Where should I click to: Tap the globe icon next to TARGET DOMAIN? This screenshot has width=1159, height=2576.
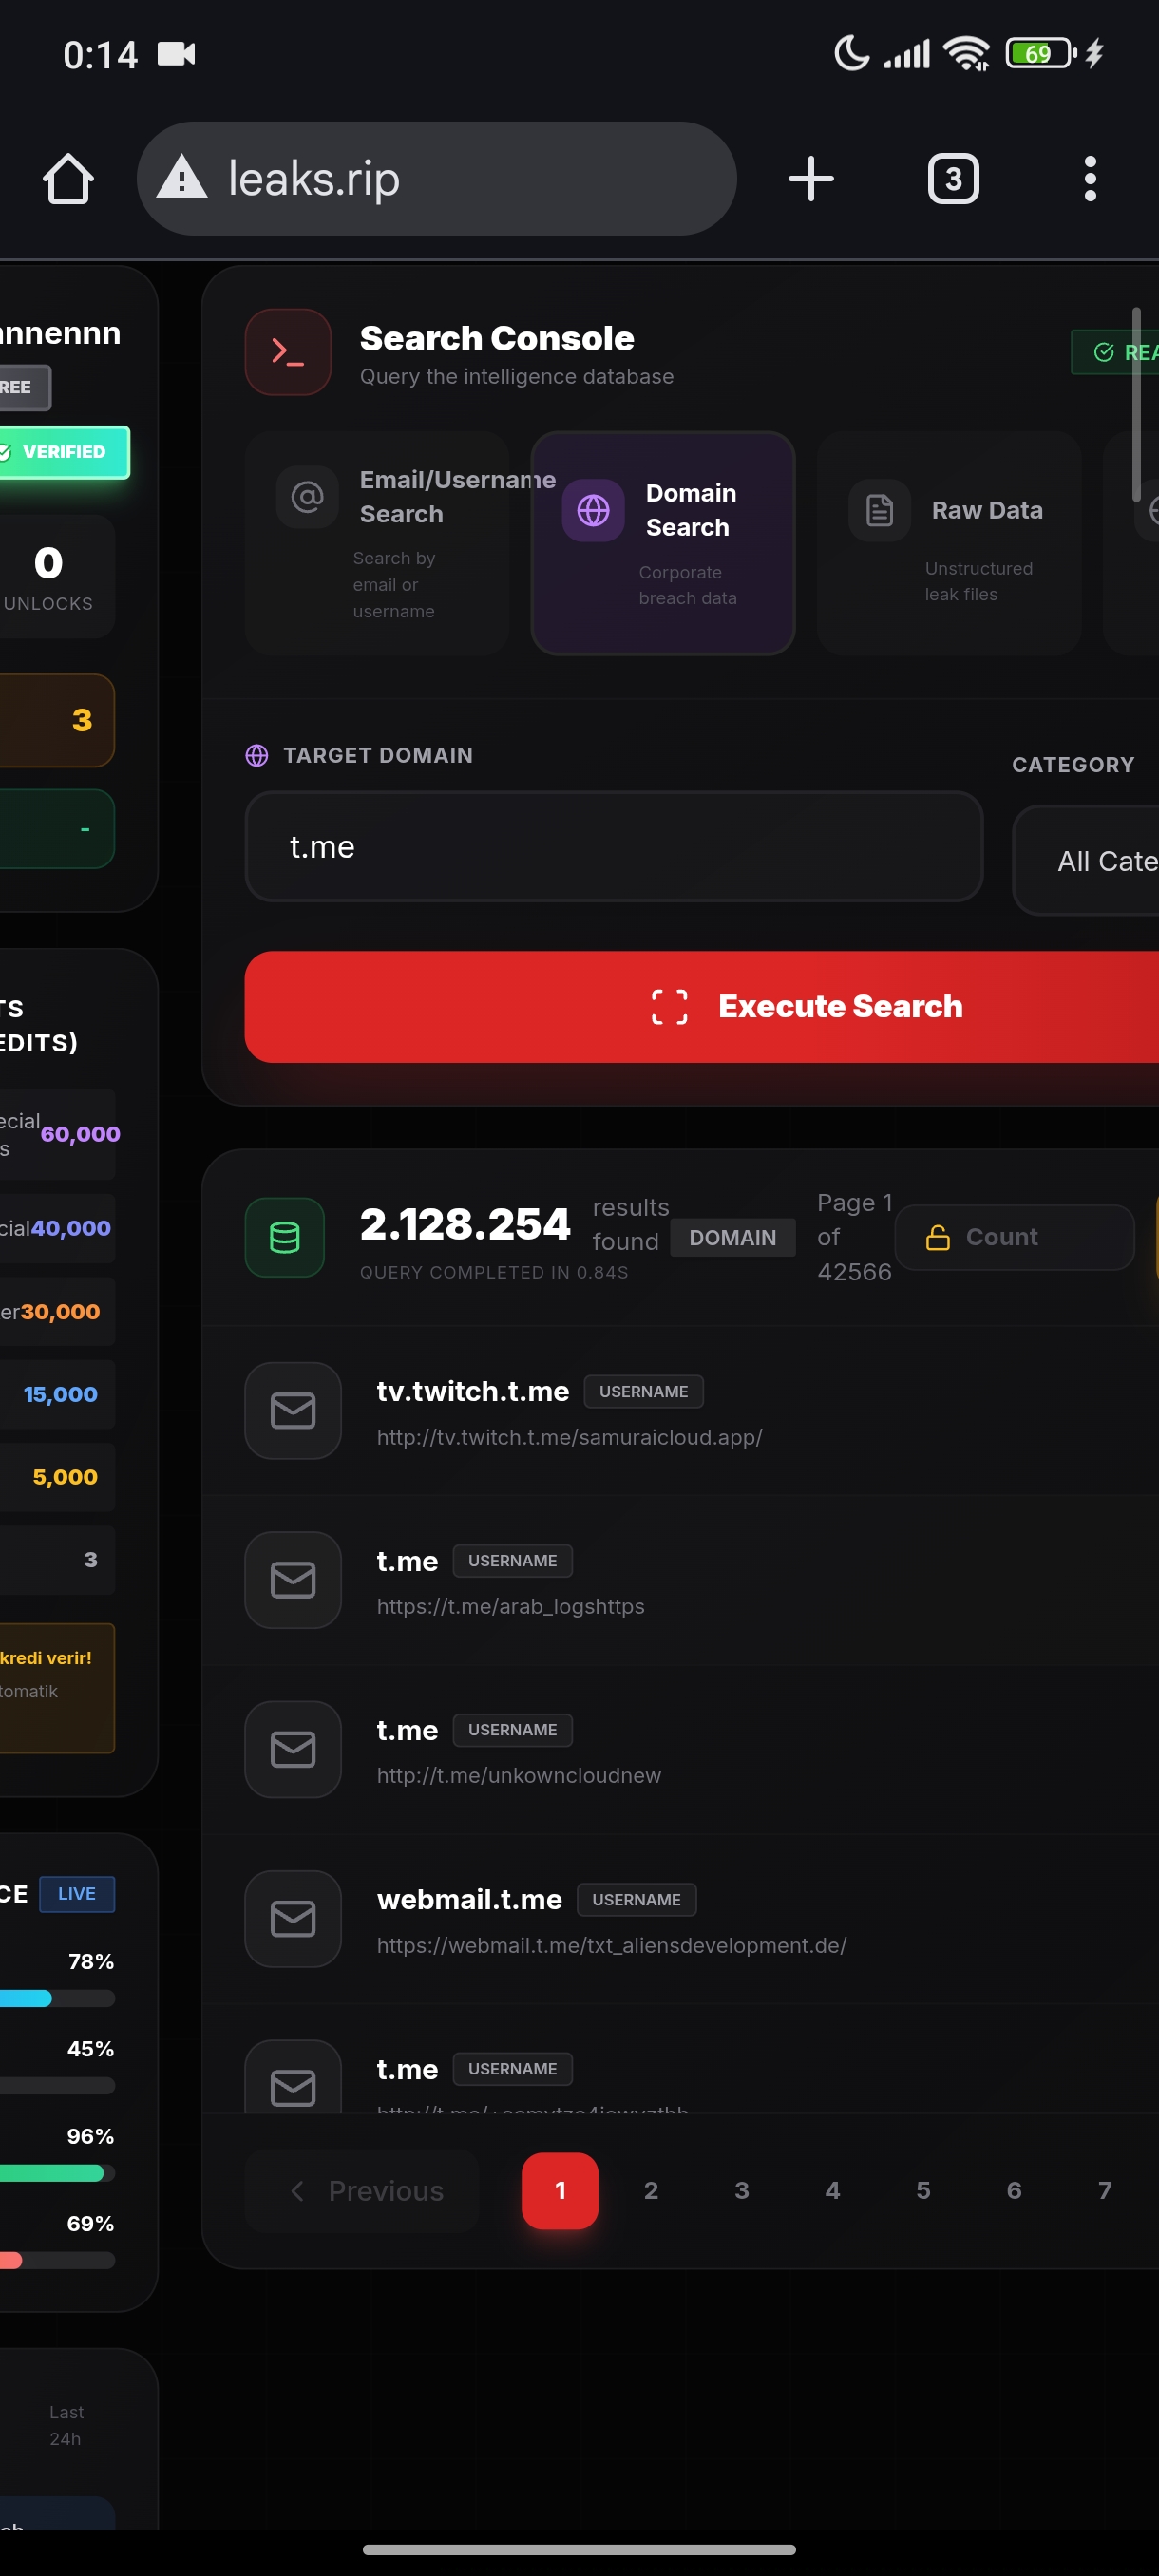point(257,755)
